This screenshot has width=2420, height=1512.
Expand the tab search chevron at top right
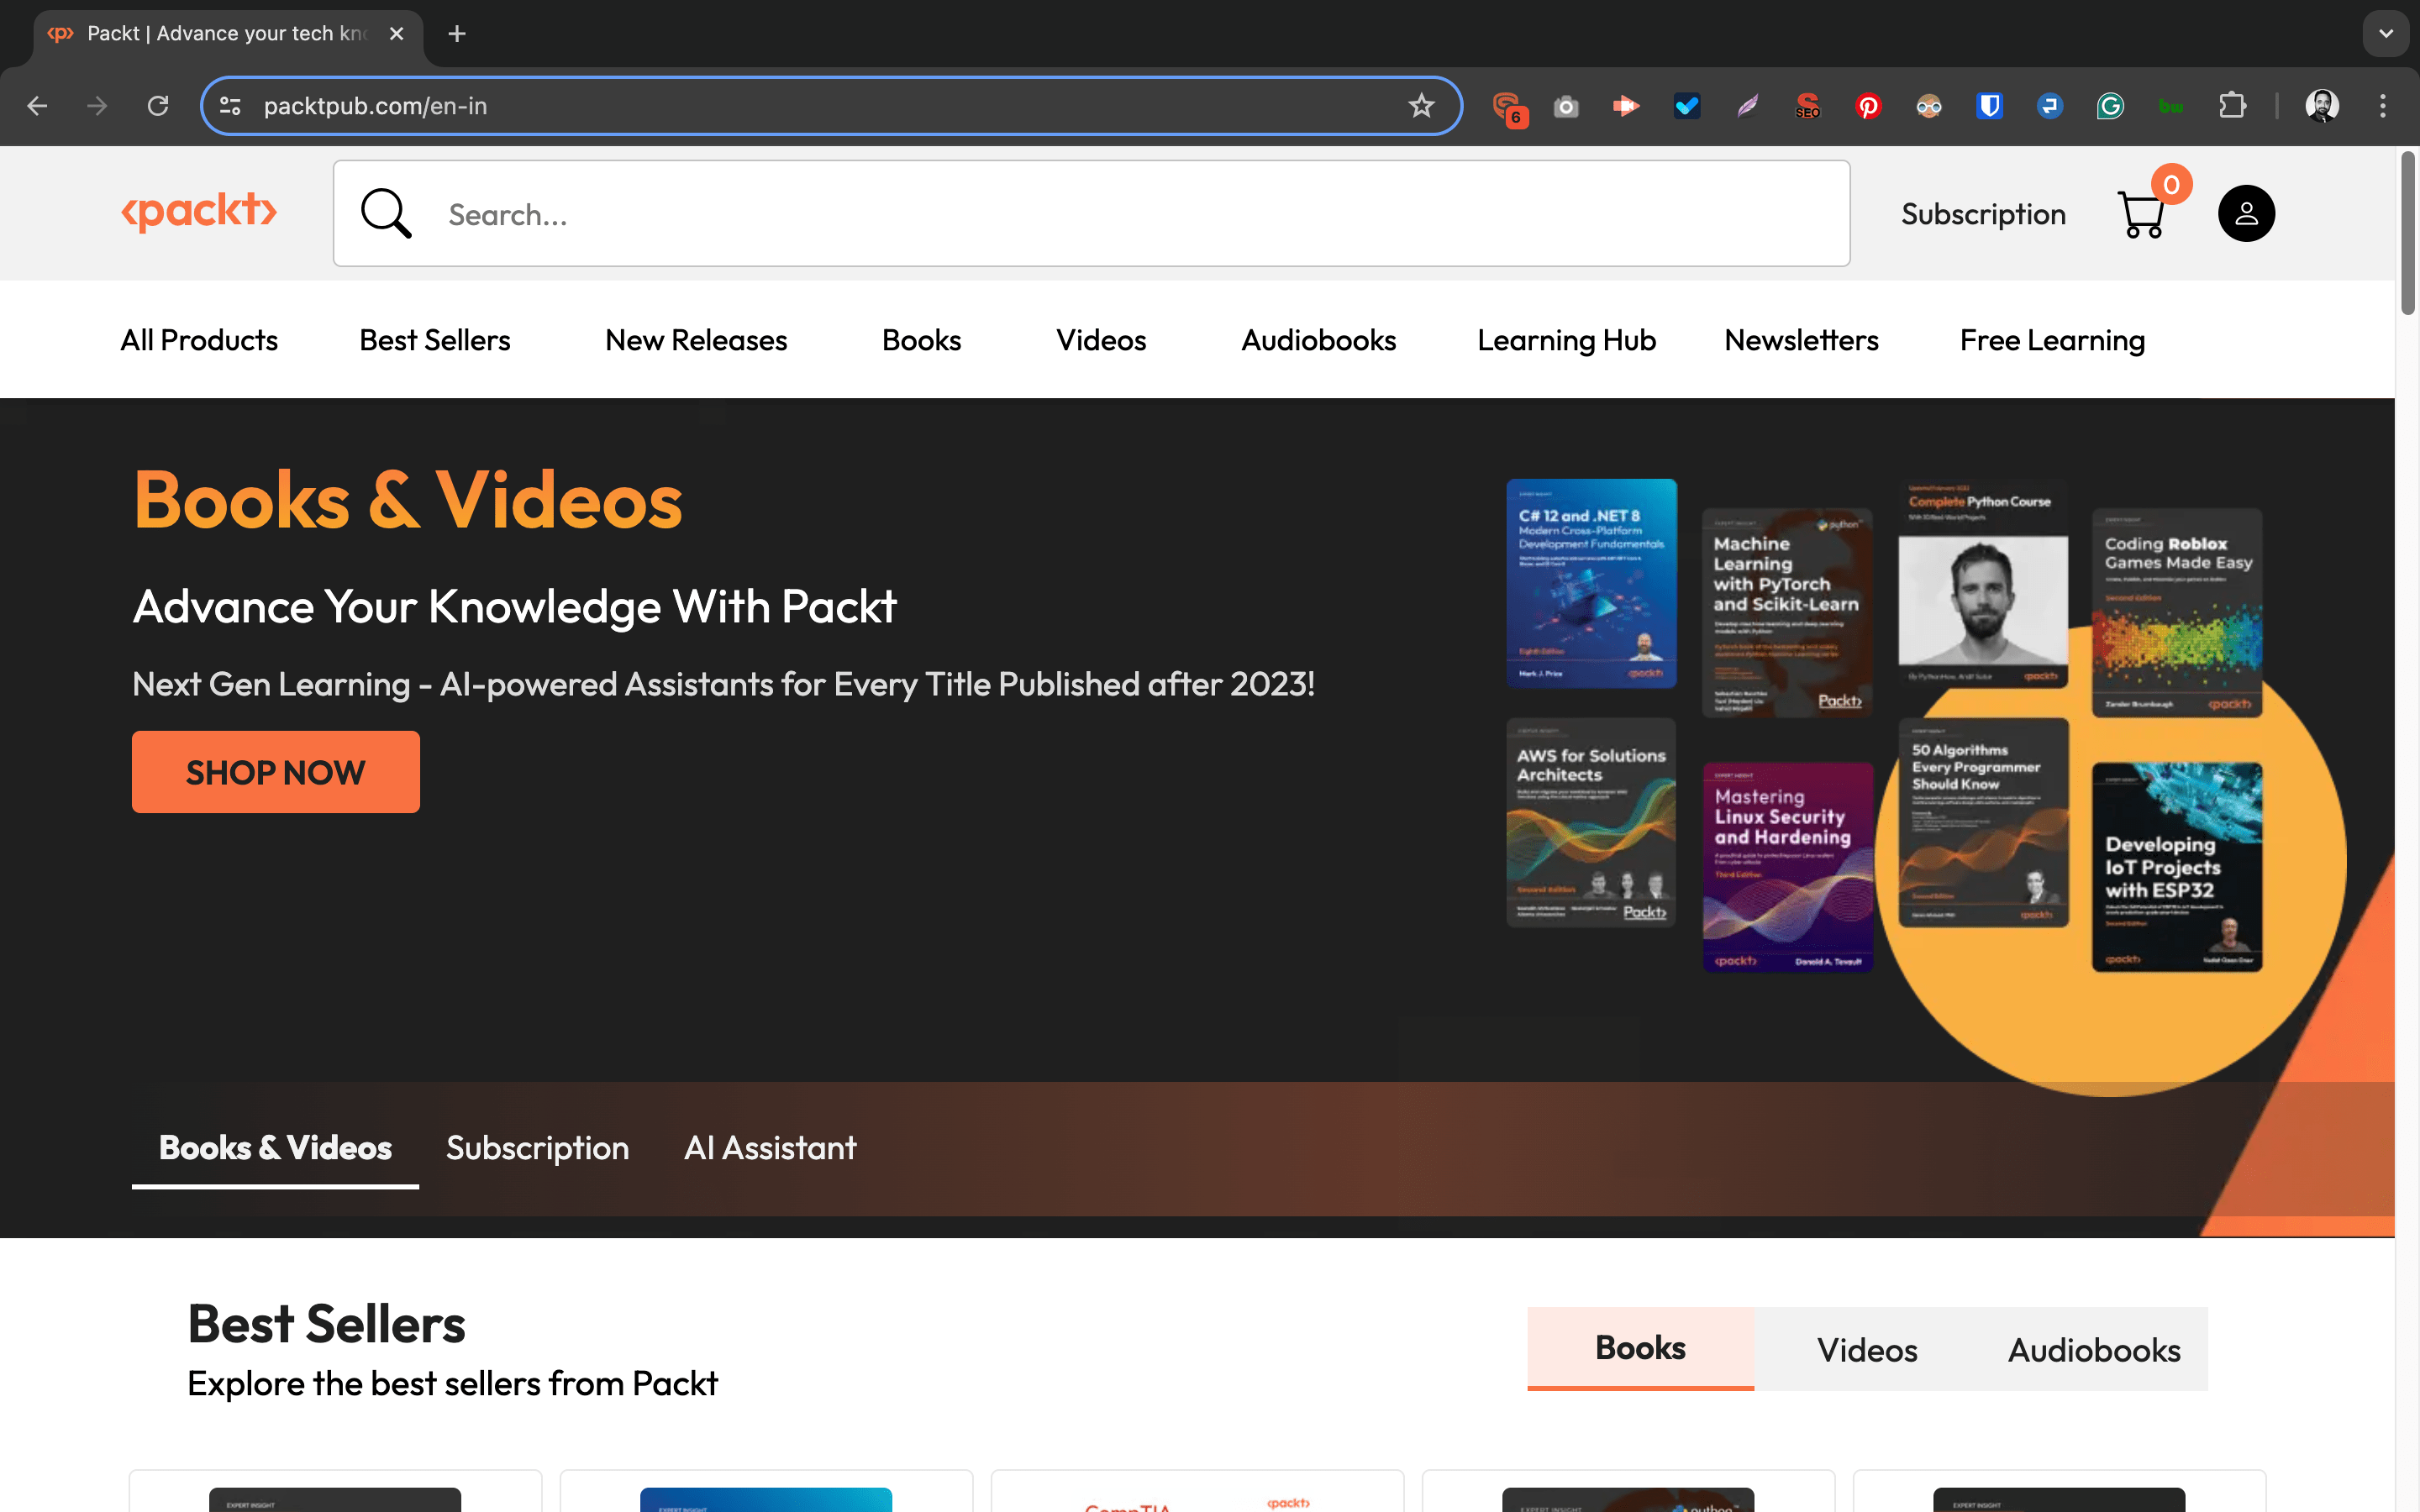[x=2386, y=34]
